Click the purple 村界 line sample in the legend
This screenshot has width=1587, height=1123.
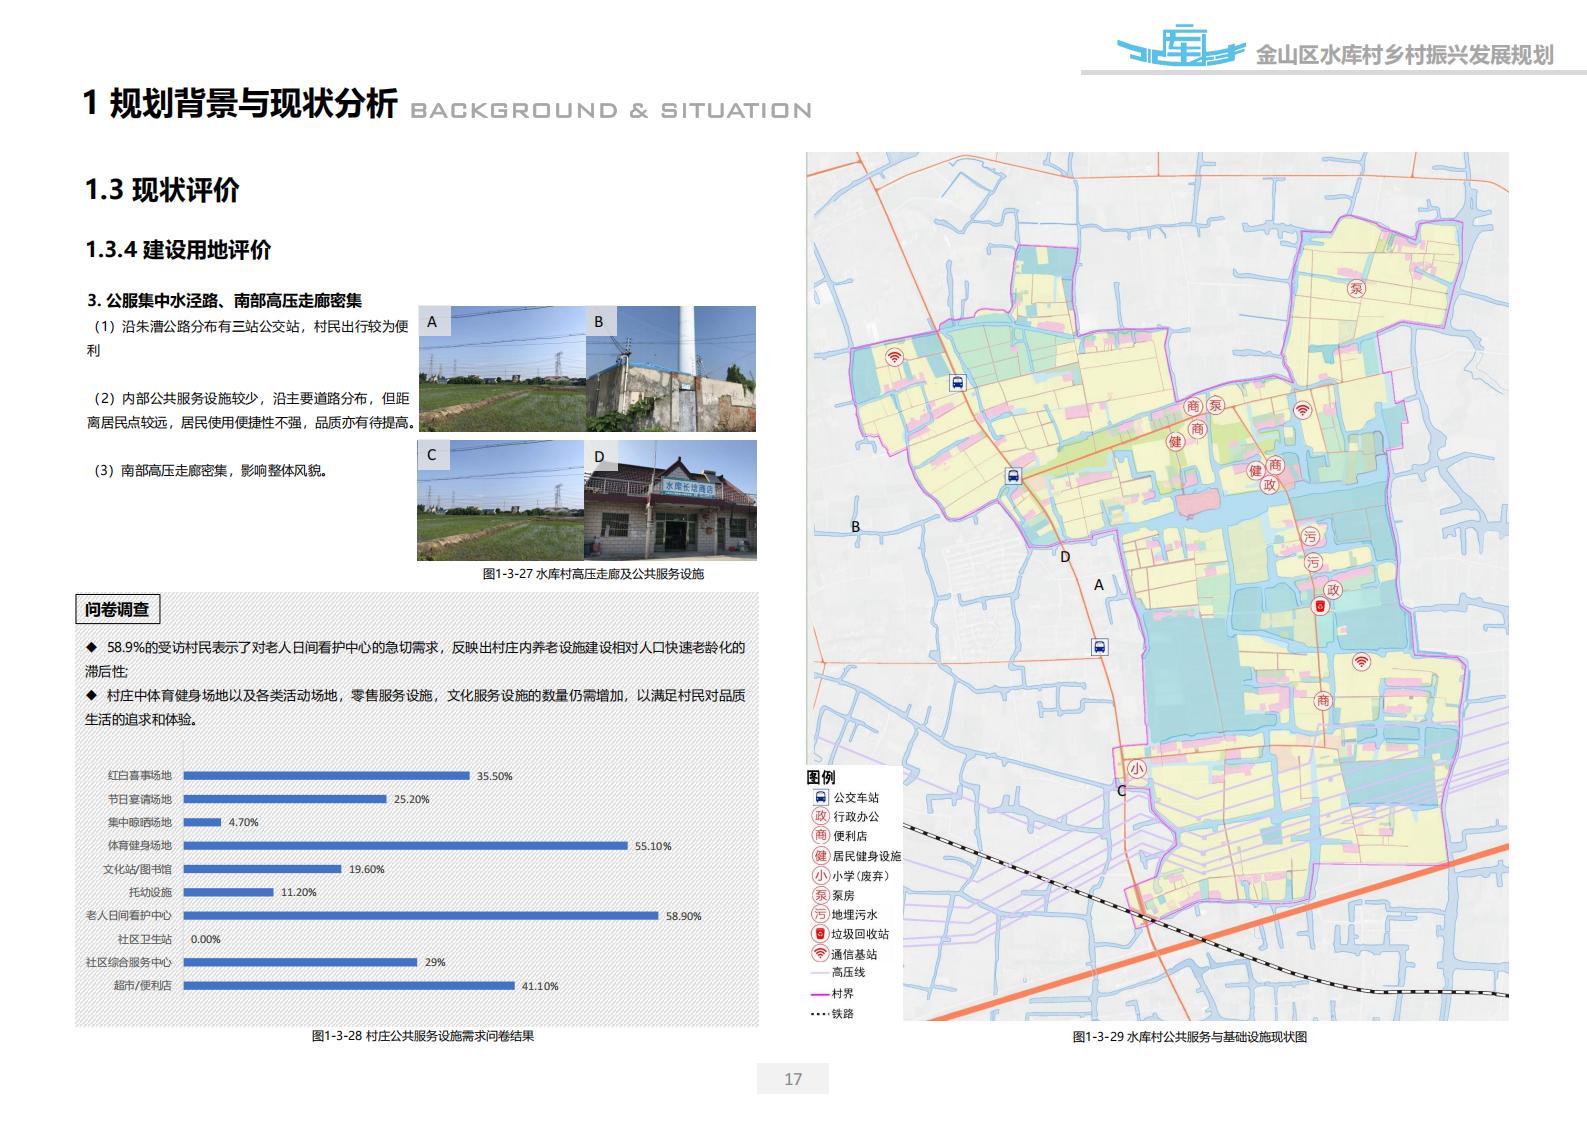(820, 994)
